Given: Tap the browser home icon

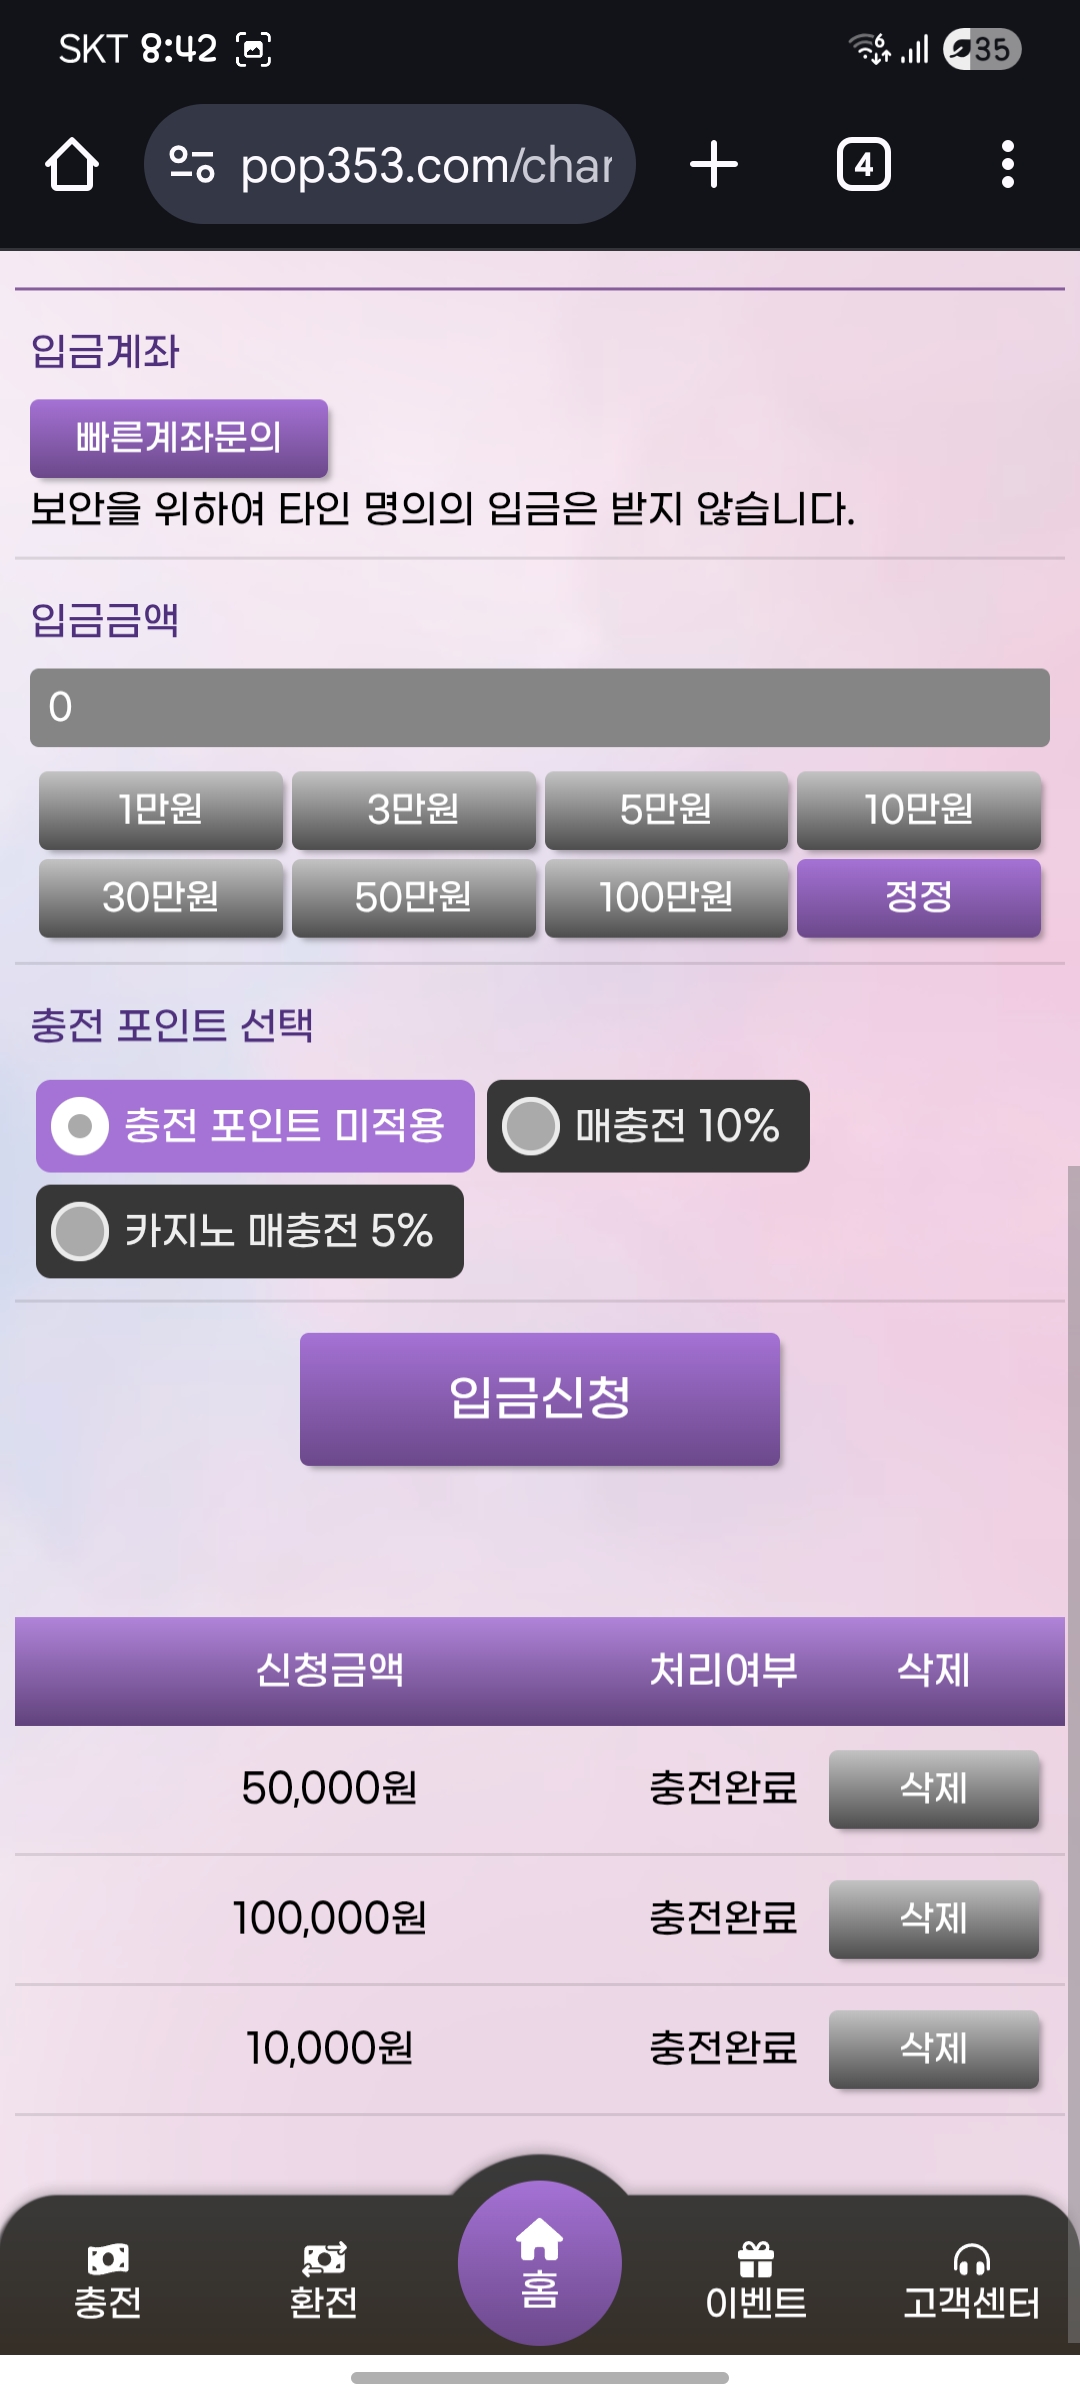Looking at the screenshot, I should coord(72,165).
